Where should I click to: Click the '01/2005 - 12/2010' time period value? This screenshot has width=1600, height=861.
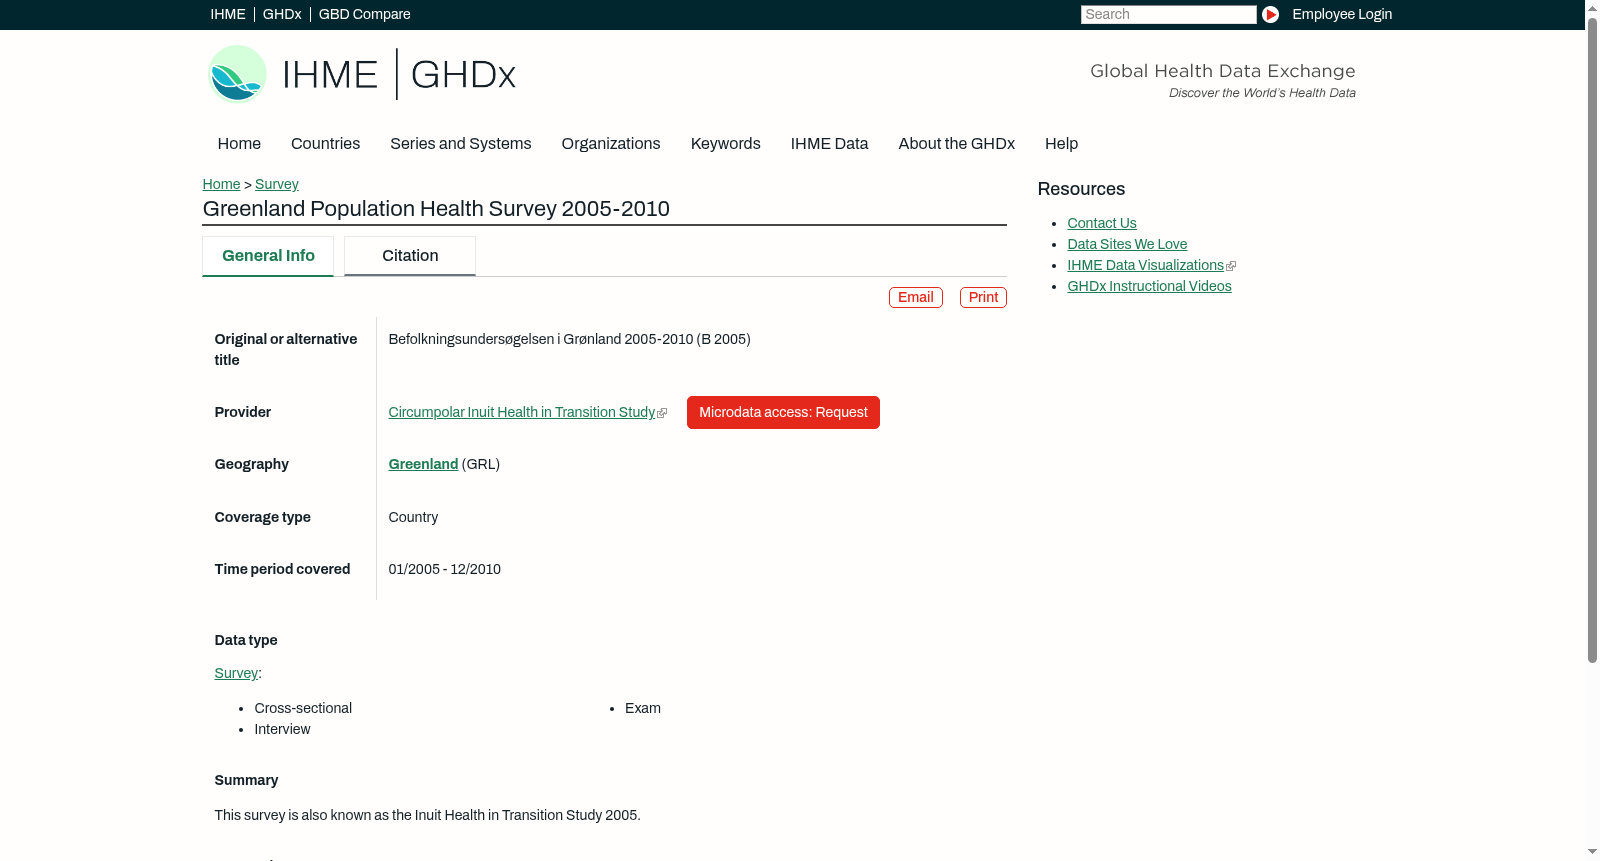[x=445, y=570]
